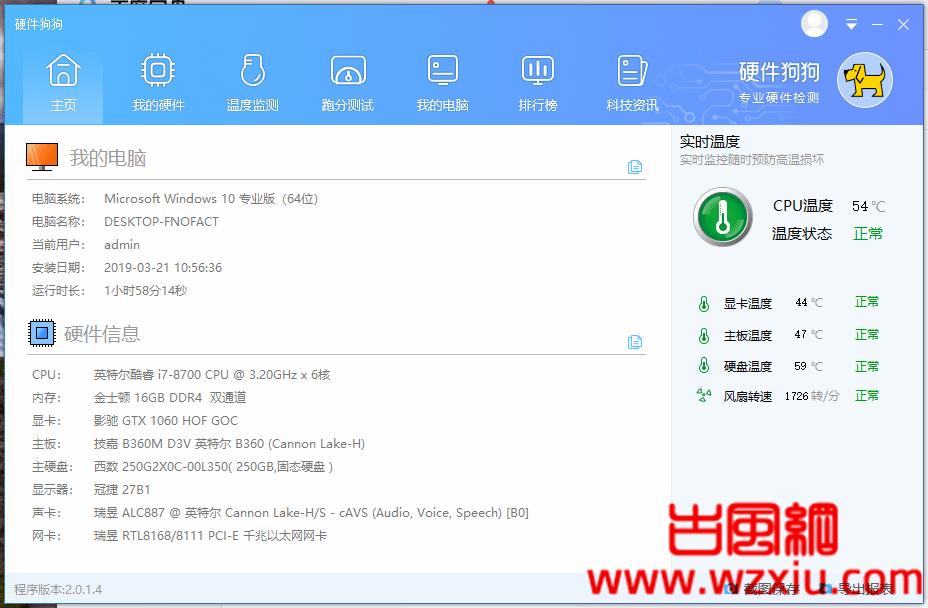Screen dimensions: 928x608
Task: Click the blue chip 硬件信息 icon
Action: coord(42,333)
